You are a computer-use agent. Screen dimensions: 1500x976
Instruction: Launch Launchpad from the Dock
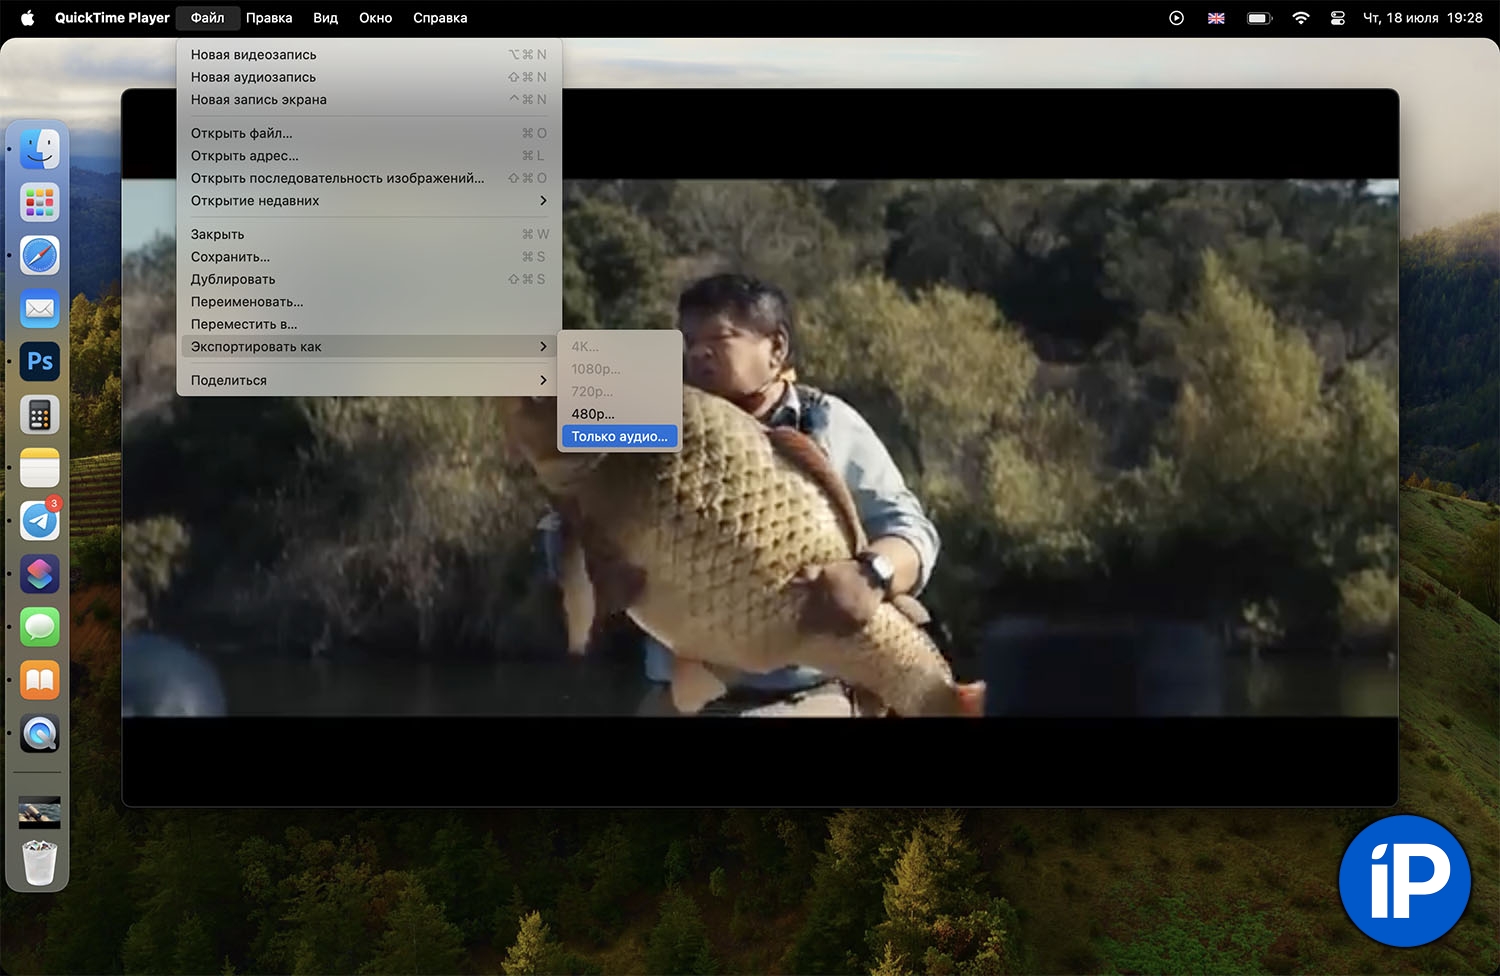40,203
